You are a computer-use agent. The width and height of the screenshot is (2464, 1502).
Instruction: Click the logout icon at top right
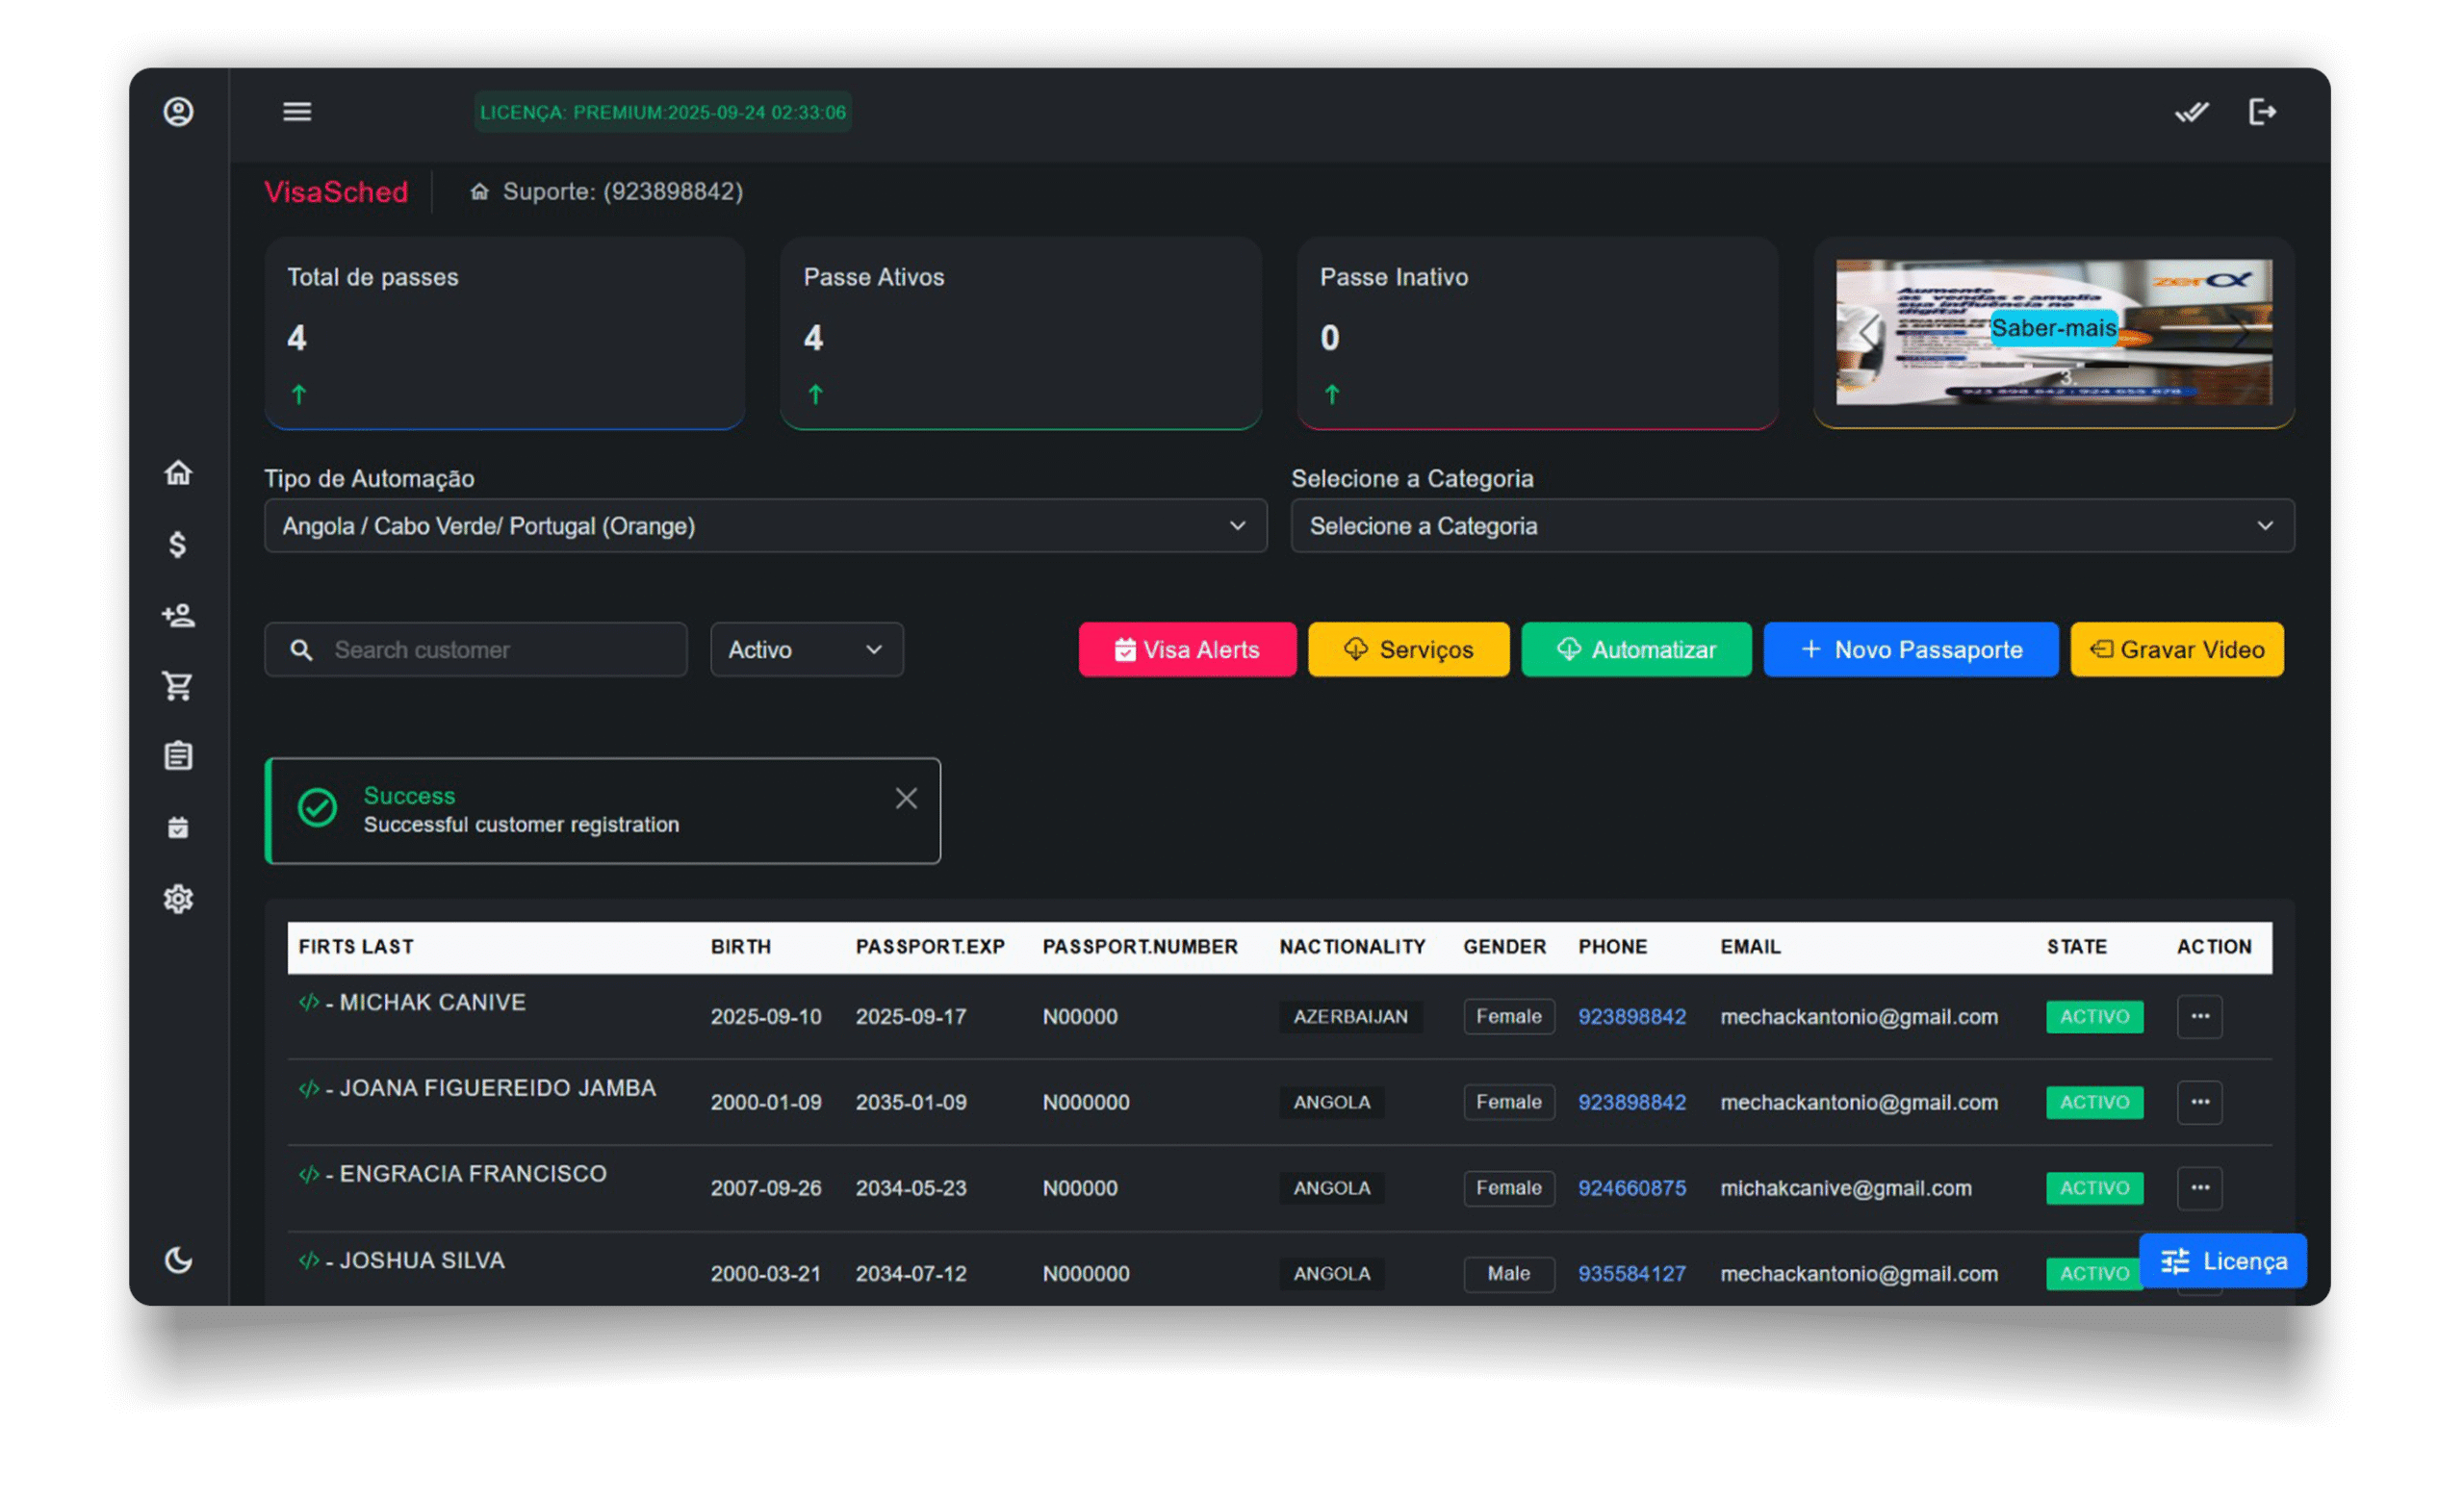2262,111
